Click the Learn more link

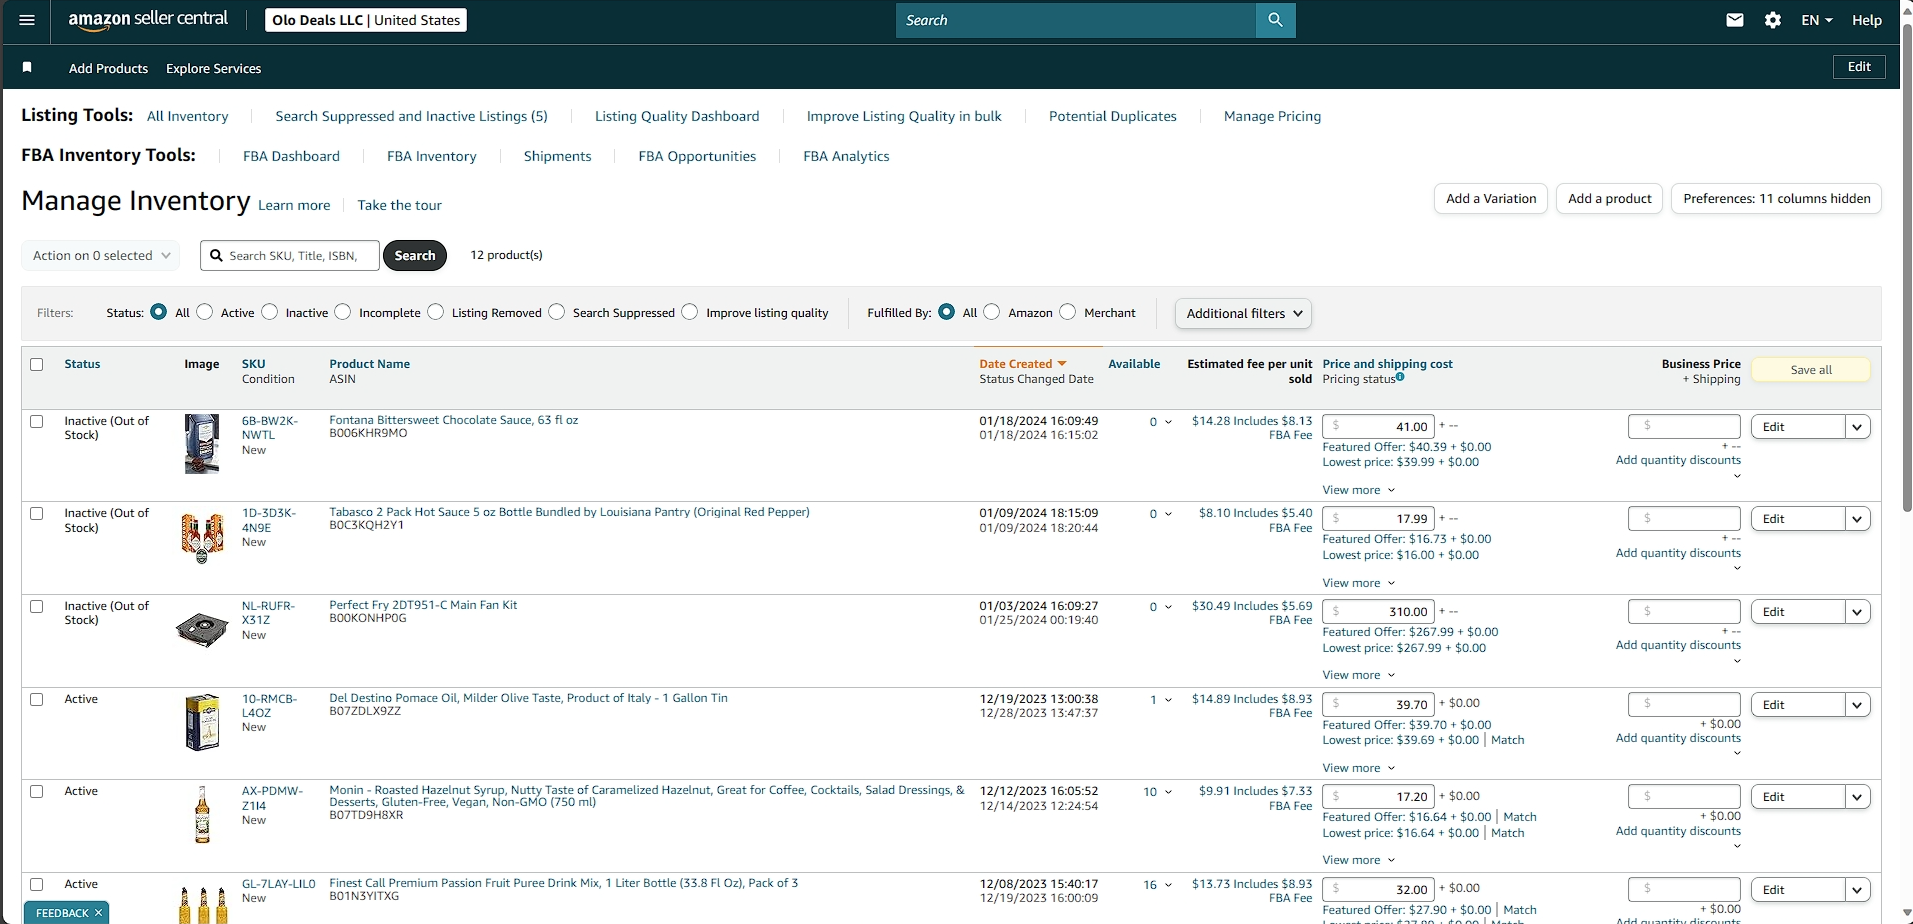tap(294, 205)
